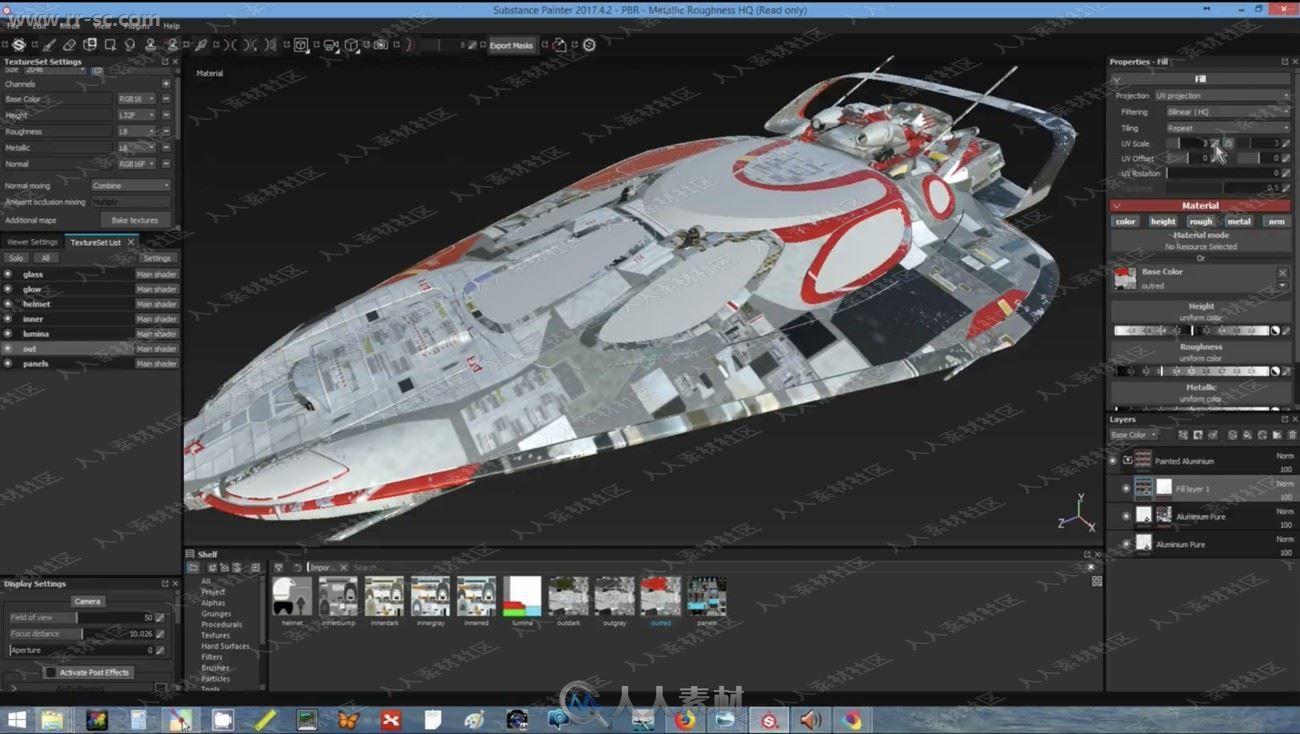Toggle the panels texture set visibility

pos(8,363)
